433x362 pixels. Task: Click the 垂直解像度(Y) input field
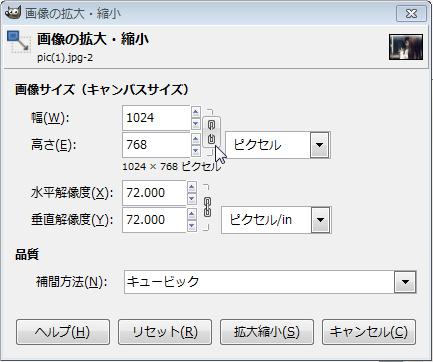pos(154,220)
